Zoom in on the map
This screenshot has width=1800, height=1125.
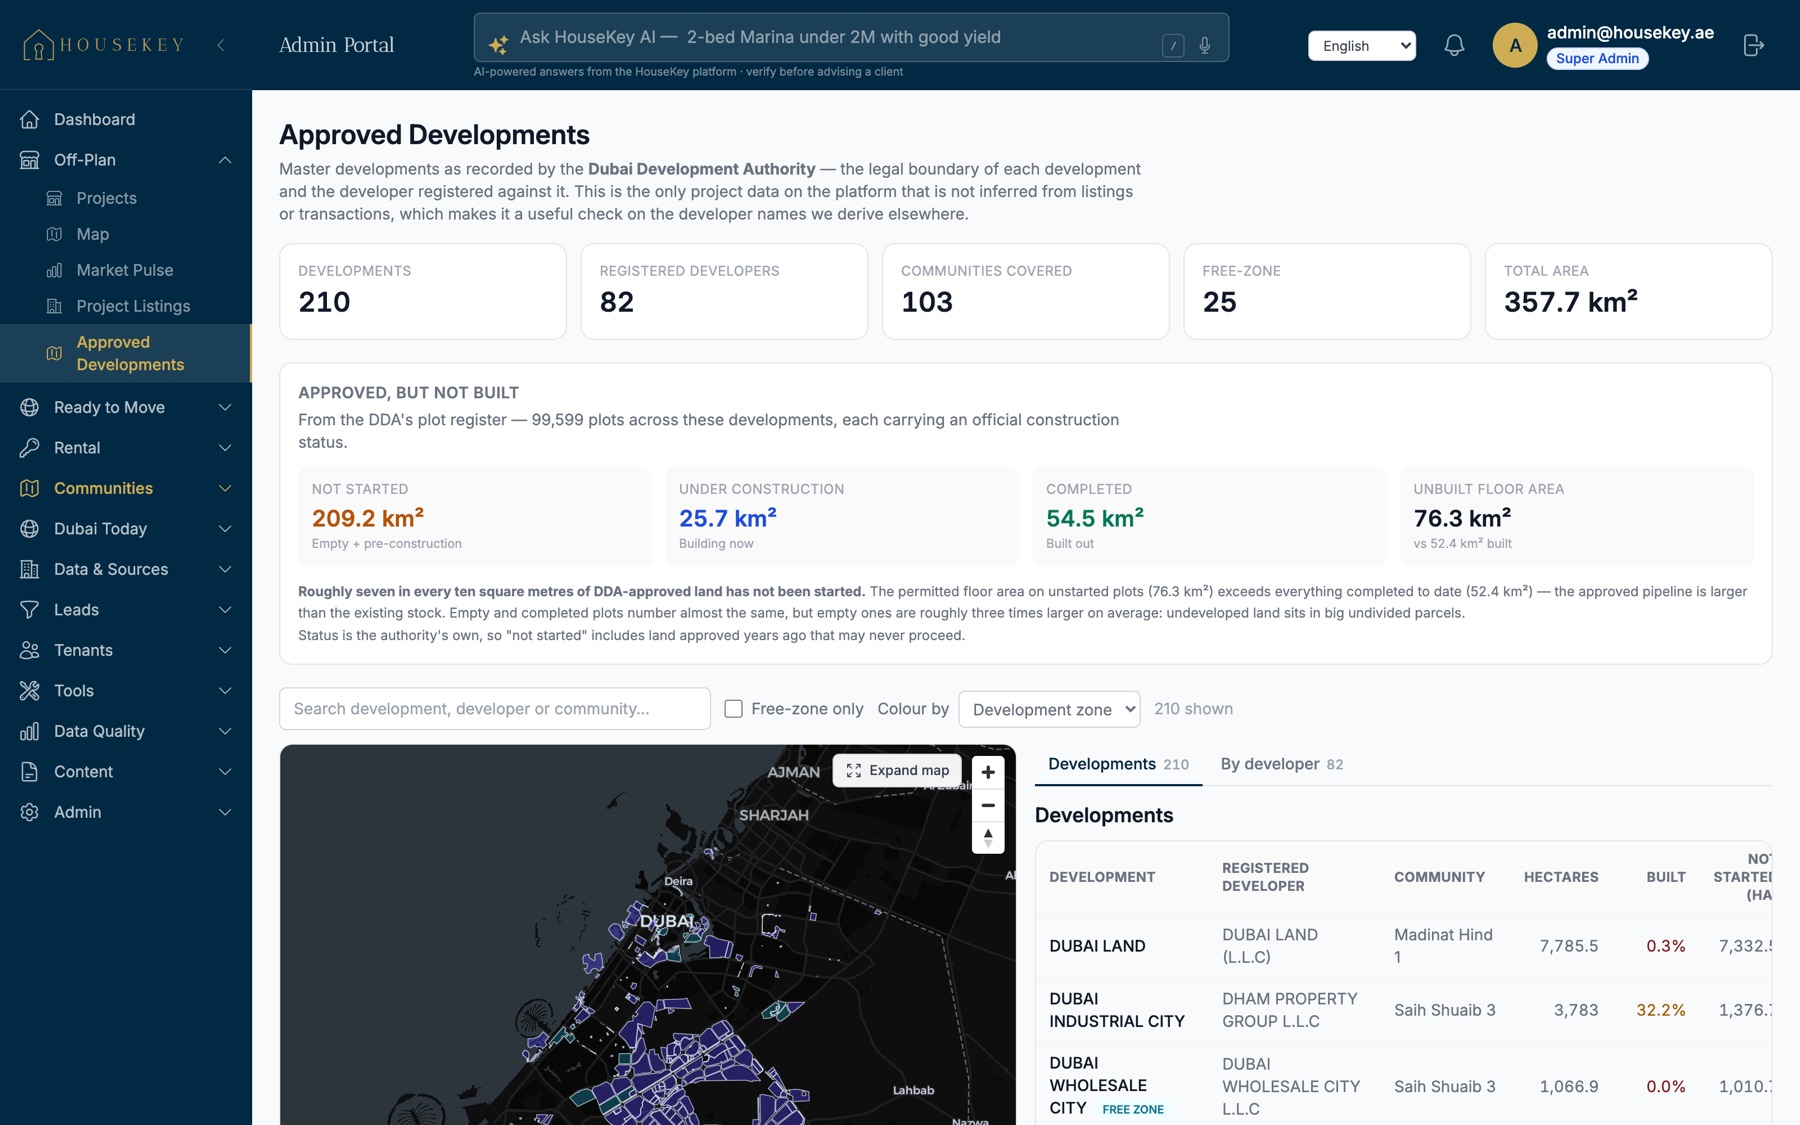click(988, 772)
